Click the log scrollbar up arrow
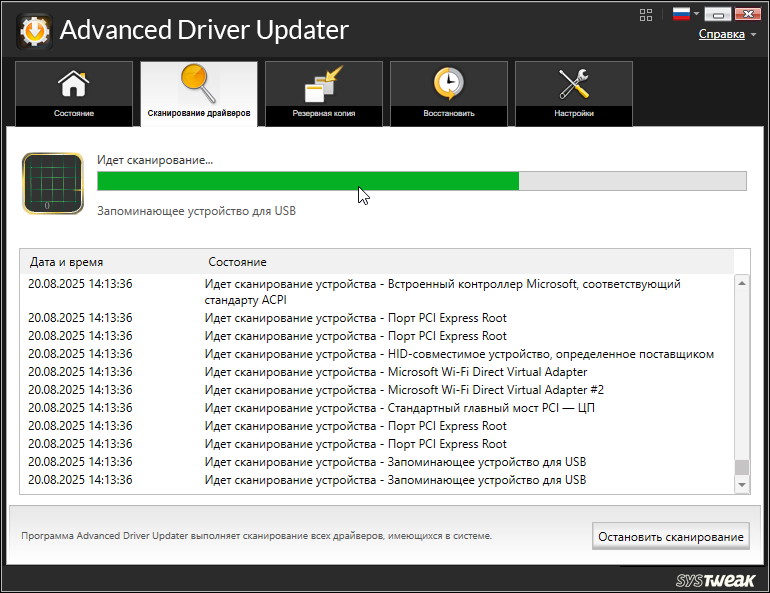The width and height of the screenshot is (770, 593). 742,283
